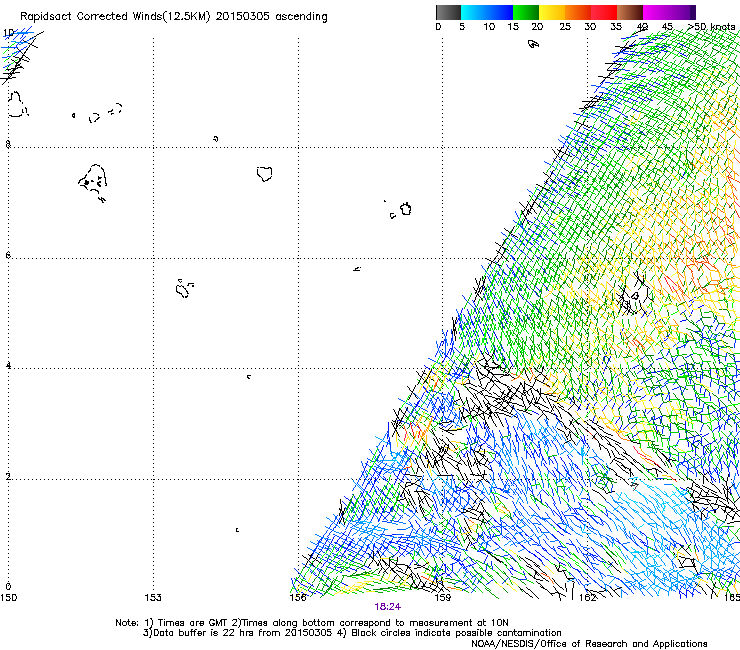740x650 pixels.
Task: Click the yellow 20-25 knots legend color
Action: pos(552,12)
